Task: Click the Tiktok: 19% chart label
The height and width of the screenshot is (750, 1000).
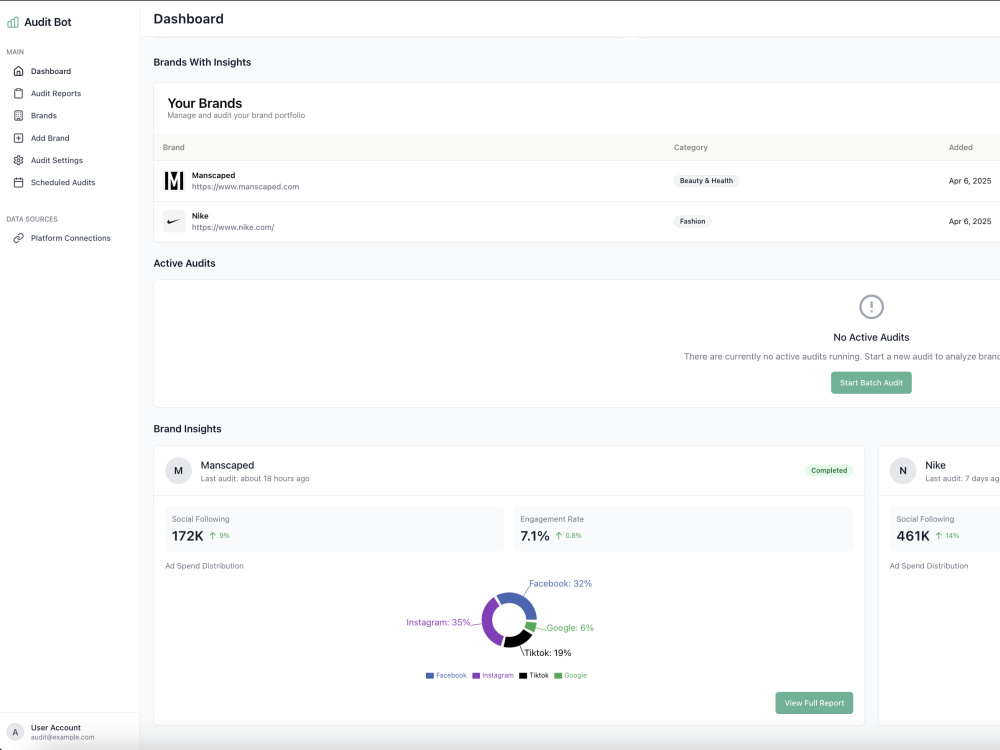Action: click(548, 653)
